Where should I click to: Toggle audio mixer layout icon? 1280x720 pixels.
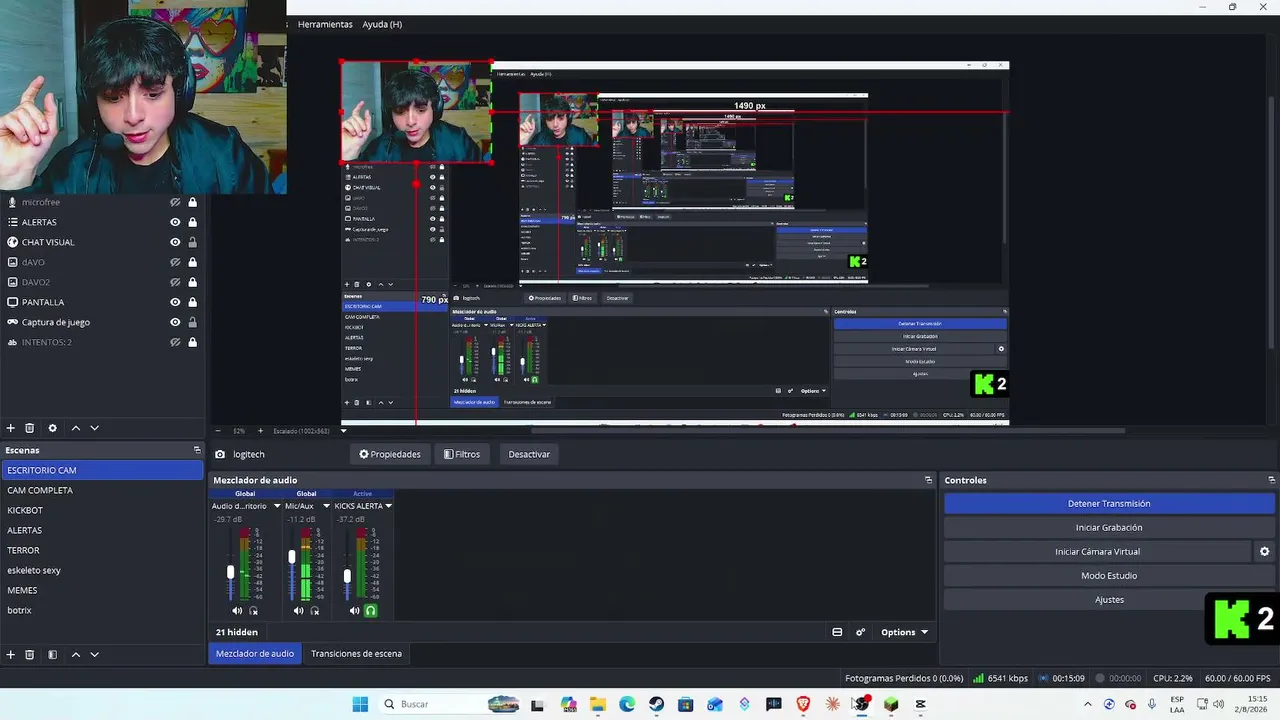coord(837,632)
